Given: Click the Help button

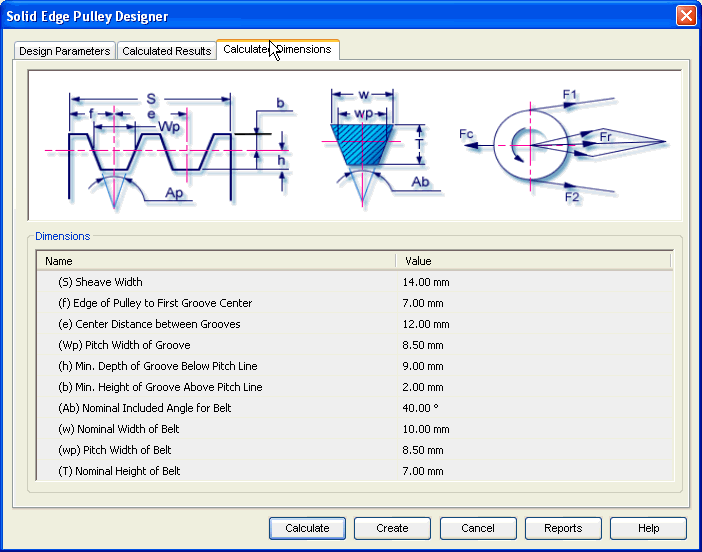Looking at the screenshot, I should (648, 528).
